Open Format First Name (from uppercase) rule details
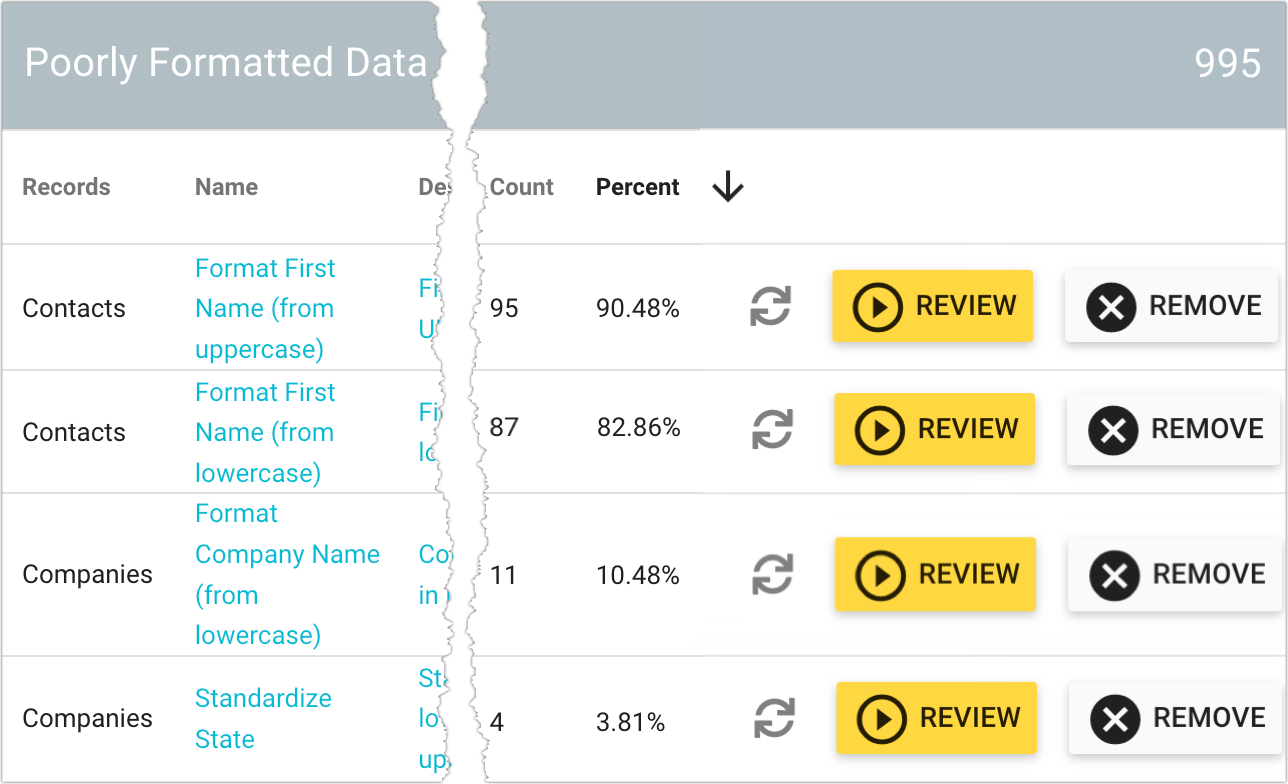The image size is (1288, 784). [264, 308]
